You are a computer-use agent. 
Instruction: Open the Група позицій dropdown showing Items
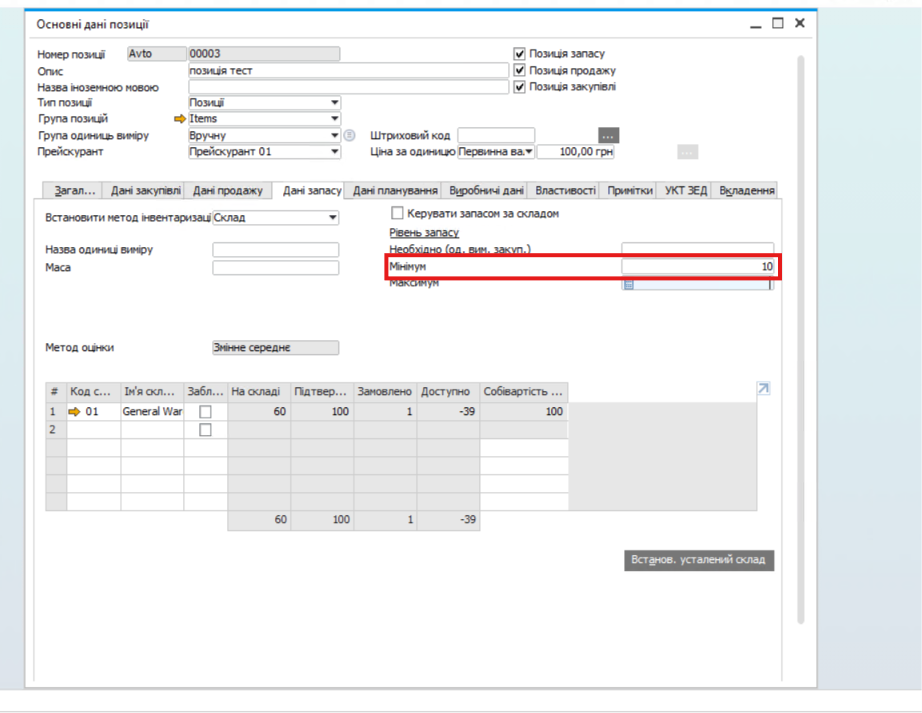click(x=335, y=119)
